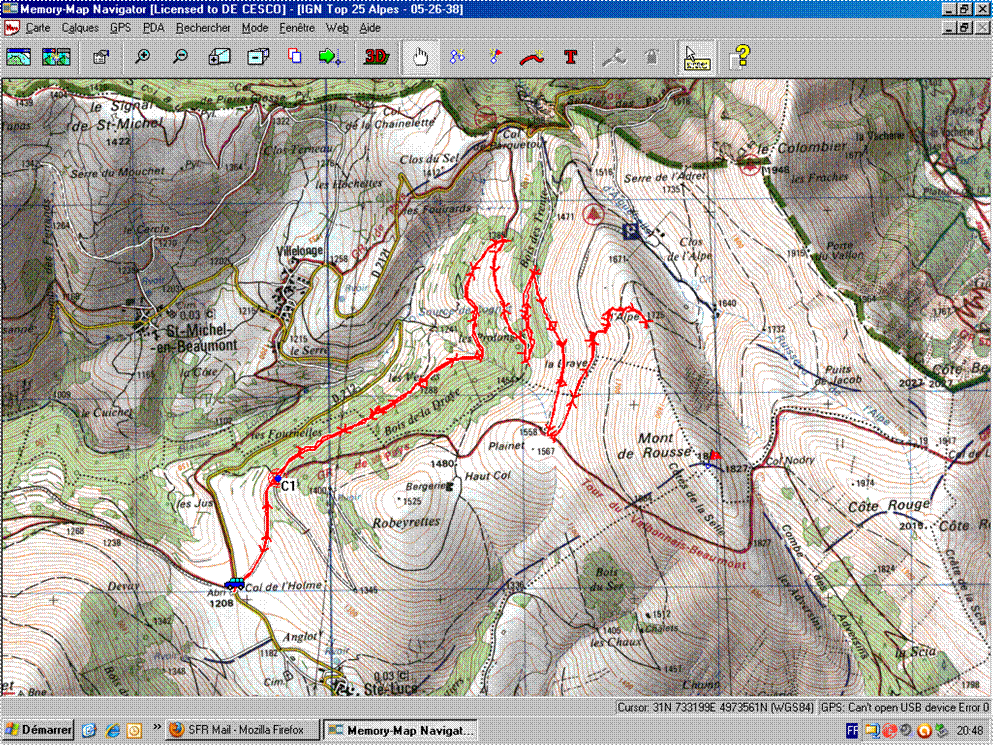Open the Calques menu
The image size is (993, 745).
(x=80, y=28)
